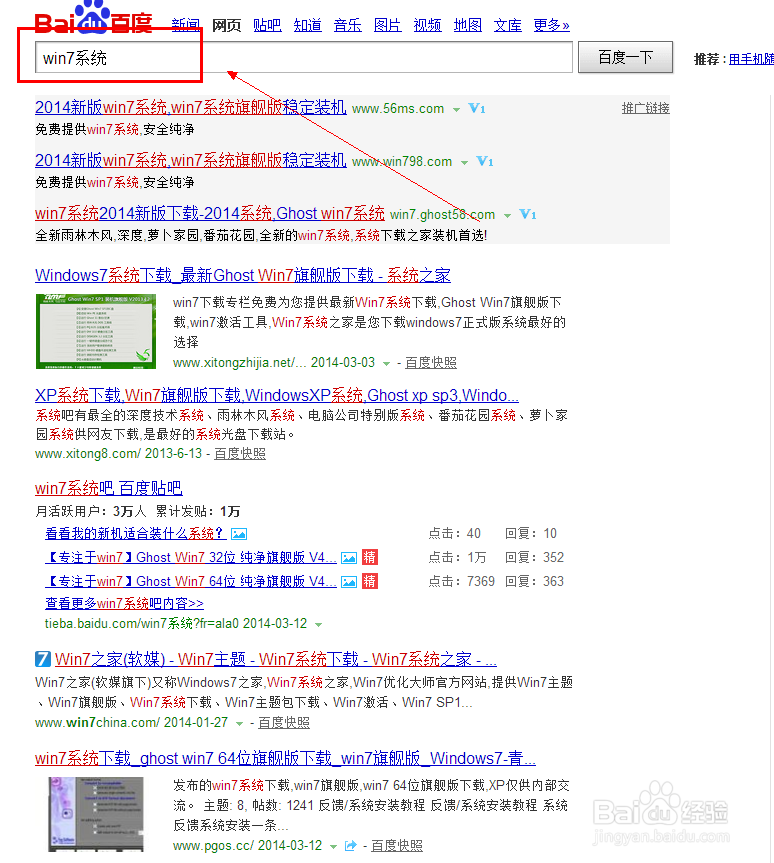The height and width of the screenshot is (863, 774).
Task: Open the recommended 用手机 link
Action: (x=751, y=59)
